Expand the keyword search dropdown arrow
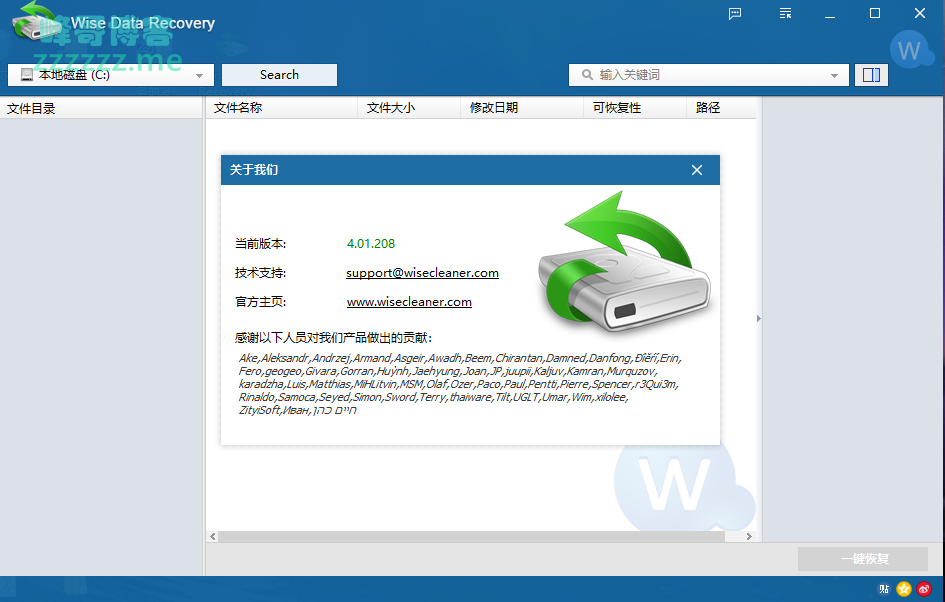This screenshot has height=602, width=945. click(834, 76)
